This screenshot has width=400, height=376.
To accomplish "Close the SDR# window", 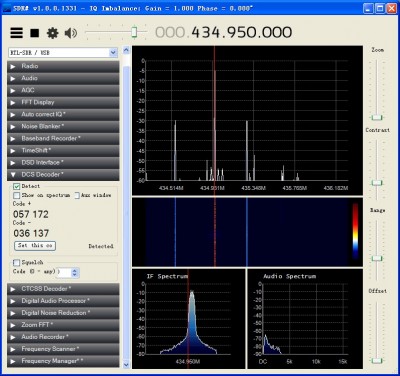I will click(391, 8).
